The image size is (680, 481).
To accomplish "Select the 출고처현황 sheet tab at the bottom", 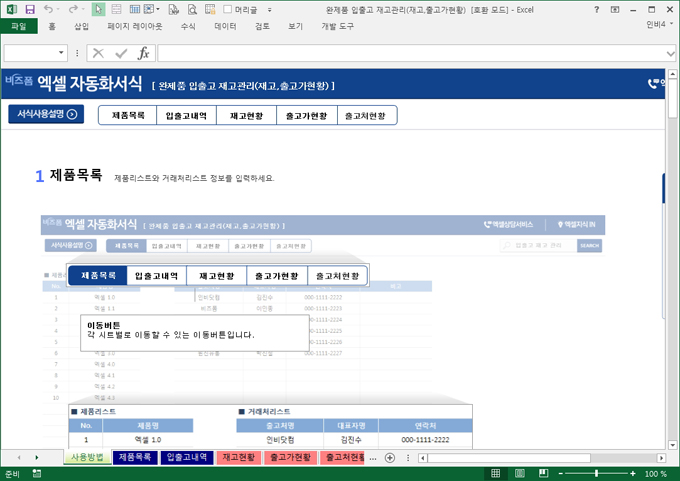I will 343,457.
